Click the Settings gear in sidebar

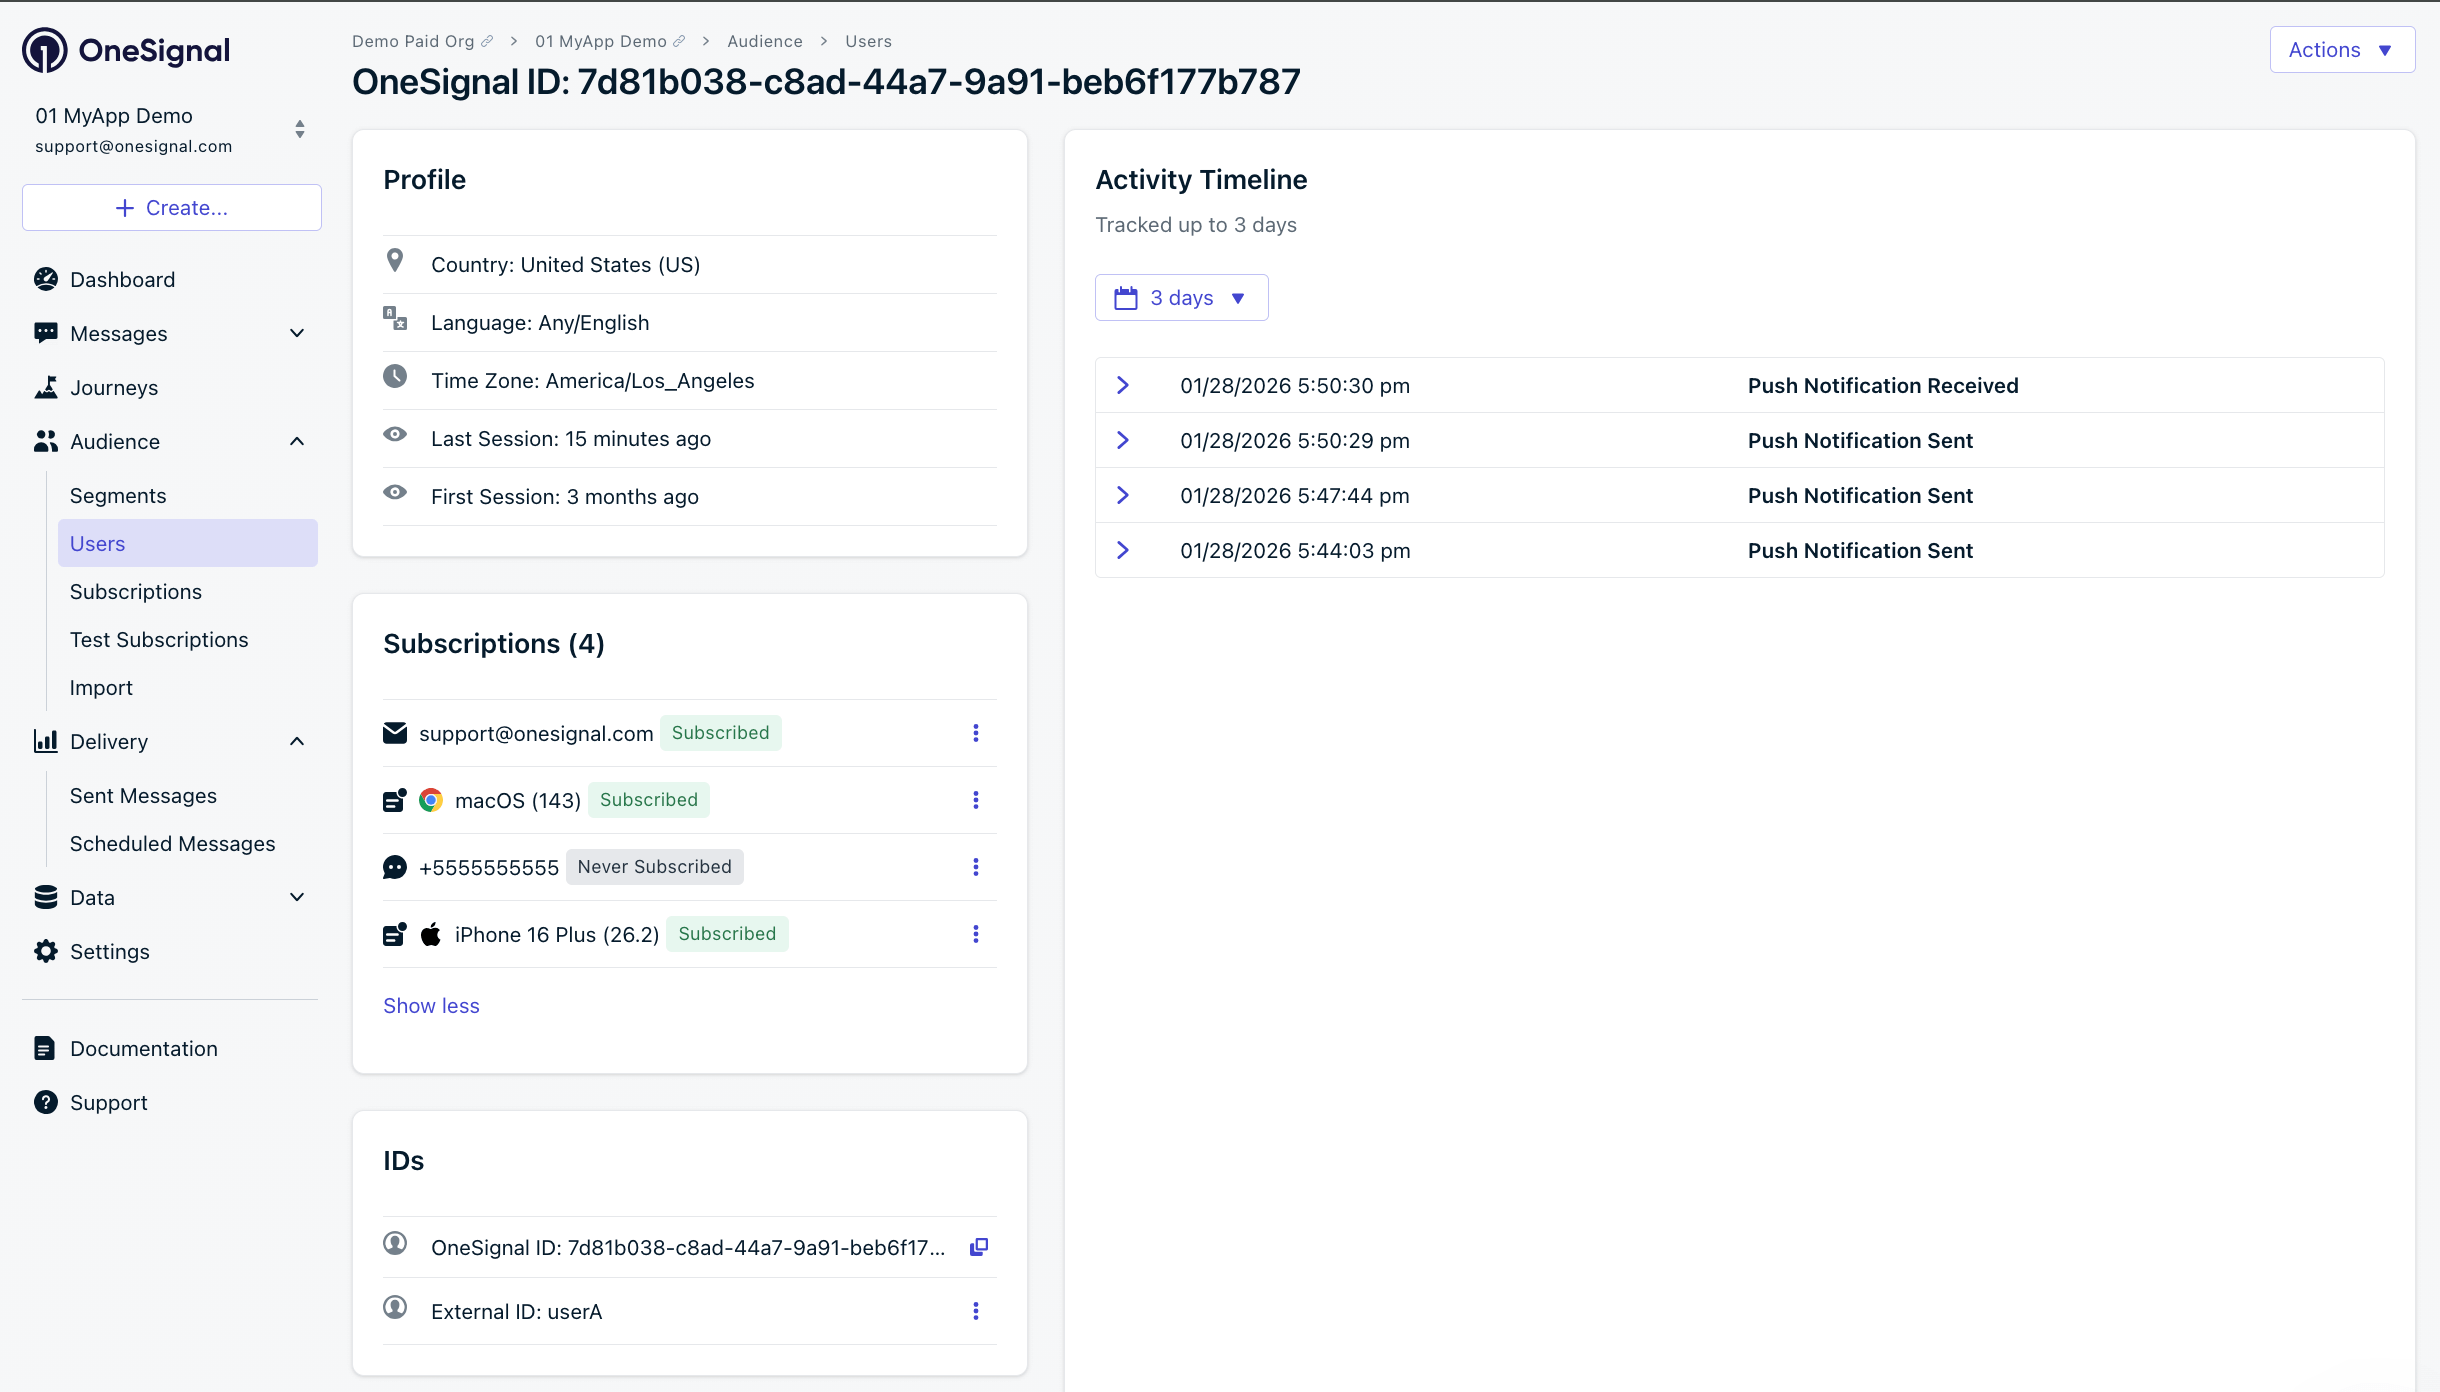46,951
